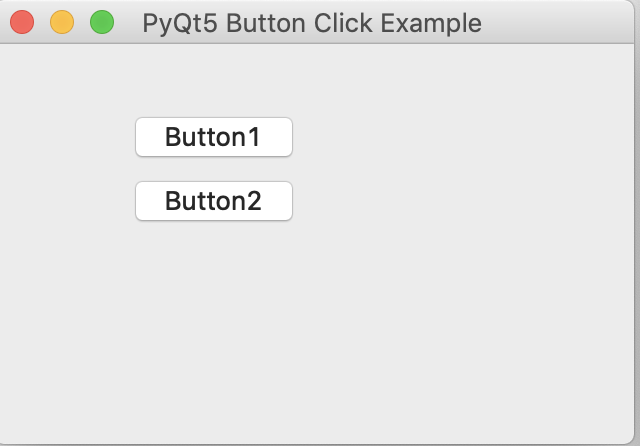Focus the window by clicking its title text

(312, 22)
